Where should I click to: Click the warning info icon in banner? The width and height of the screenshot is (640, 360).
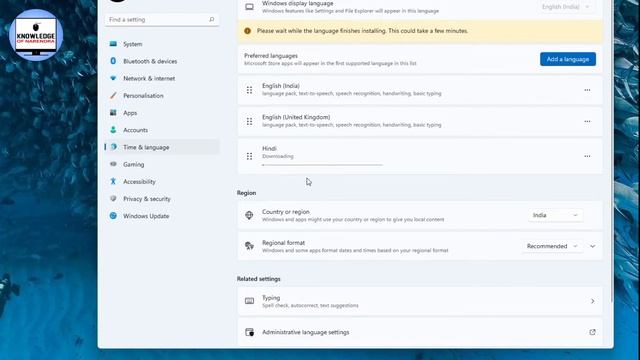coord(247,31)
